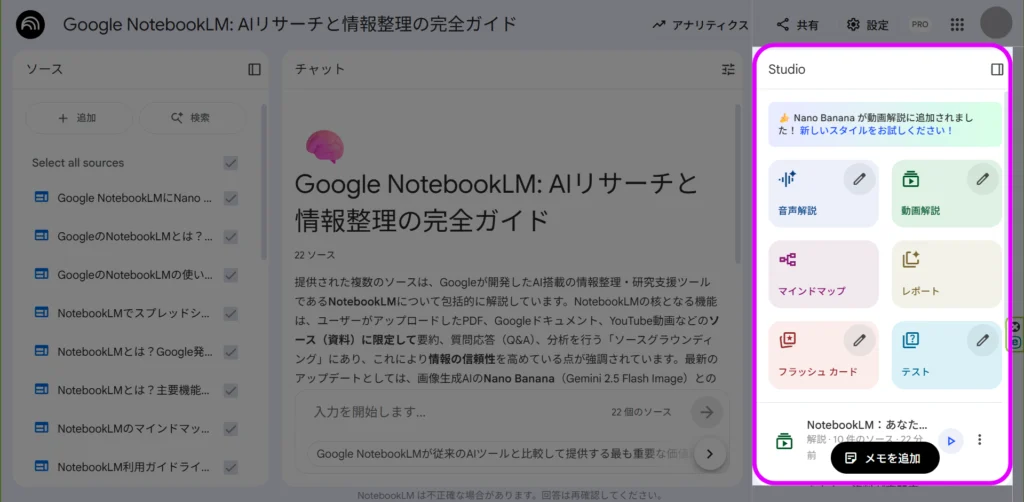
Task: Edit the 動画解説 tile with pencil icon
Action: pyautogui.click(x=983, y=179)
